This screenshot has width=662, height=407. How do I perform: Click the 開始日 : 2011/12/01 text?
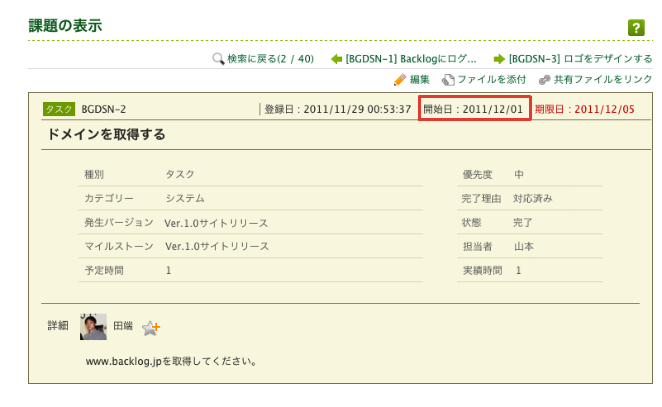pos(473,109)
